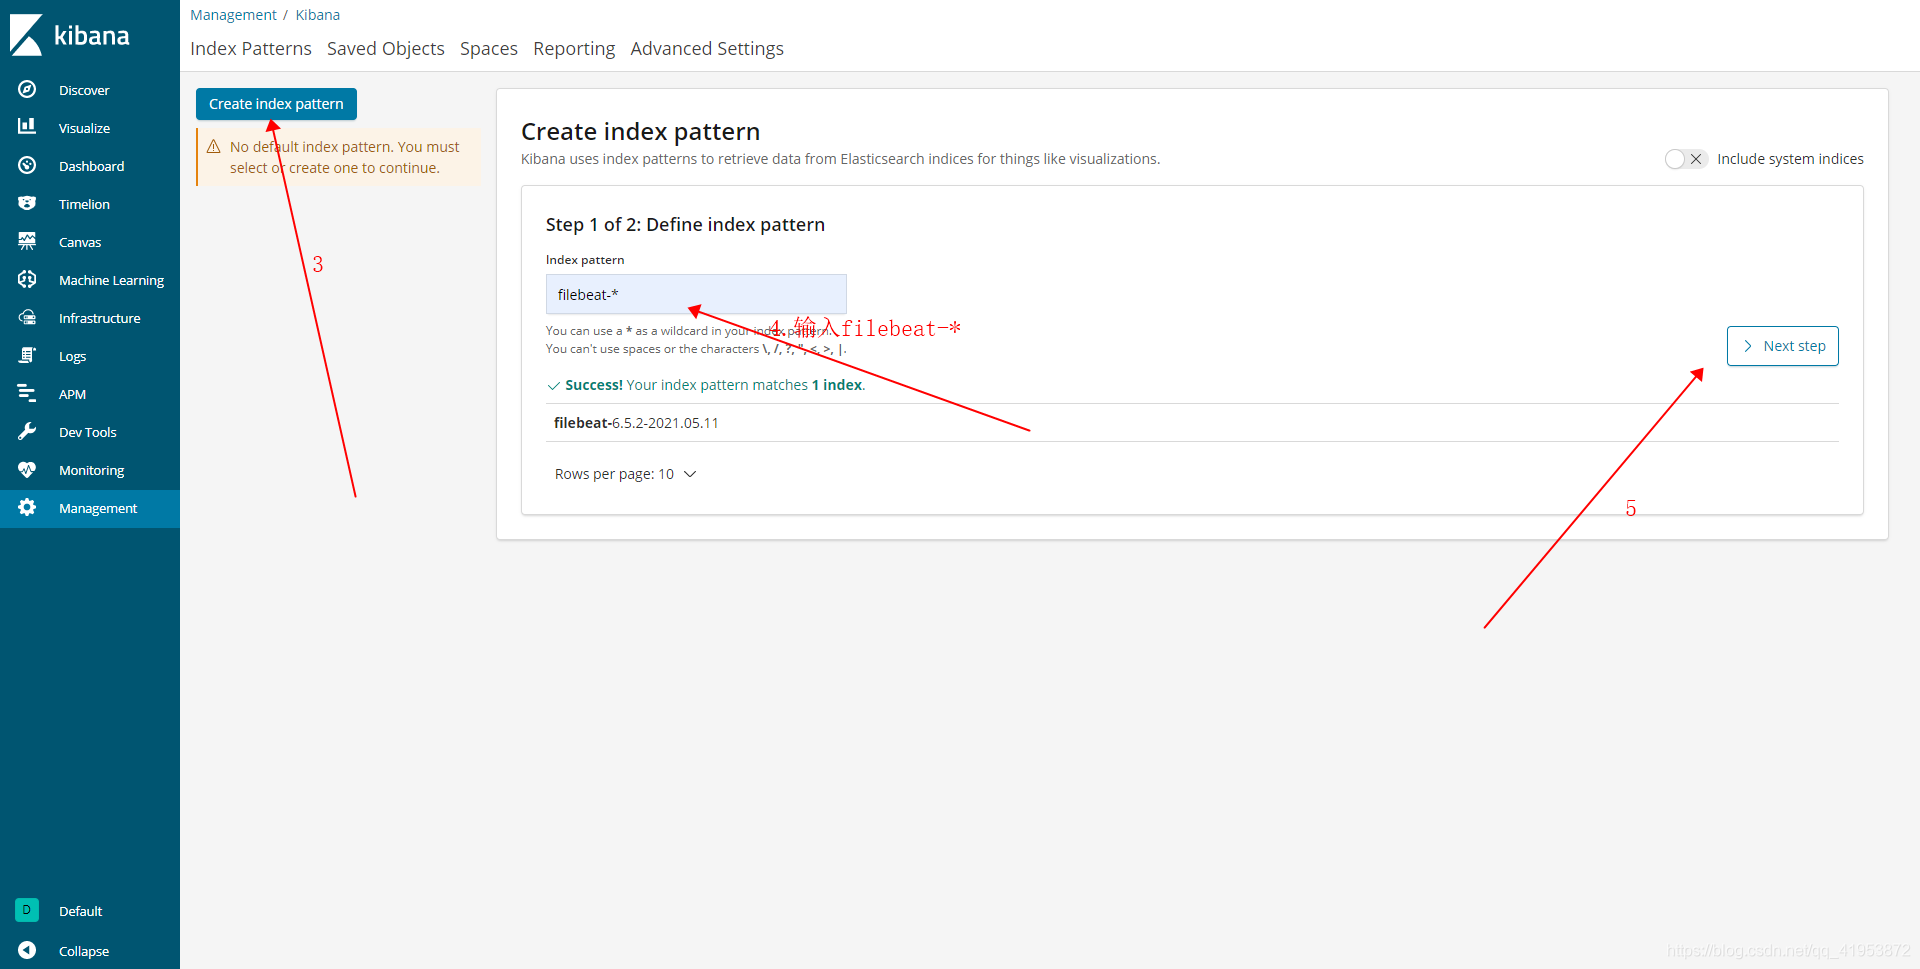Open APM via its lines icon
This screenshot has width=1920, height=969.
[27, 393]
